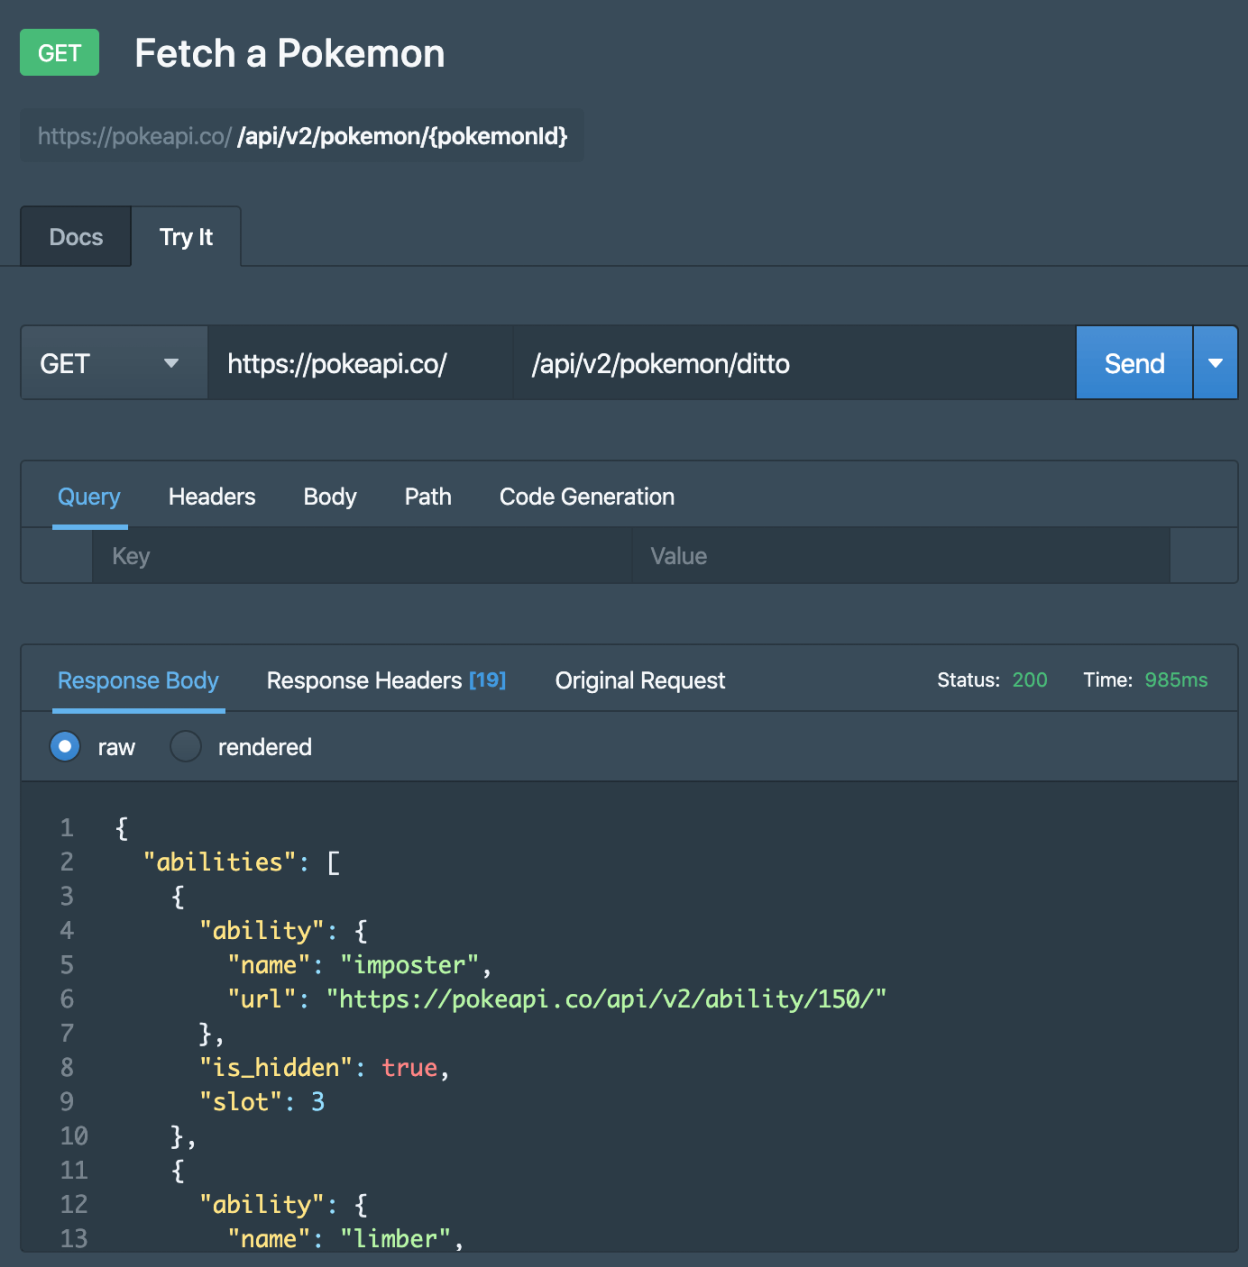Click the "is_hidden" true value
The height and width of the screenshot is (1267, 1248).
(410, 1068)
